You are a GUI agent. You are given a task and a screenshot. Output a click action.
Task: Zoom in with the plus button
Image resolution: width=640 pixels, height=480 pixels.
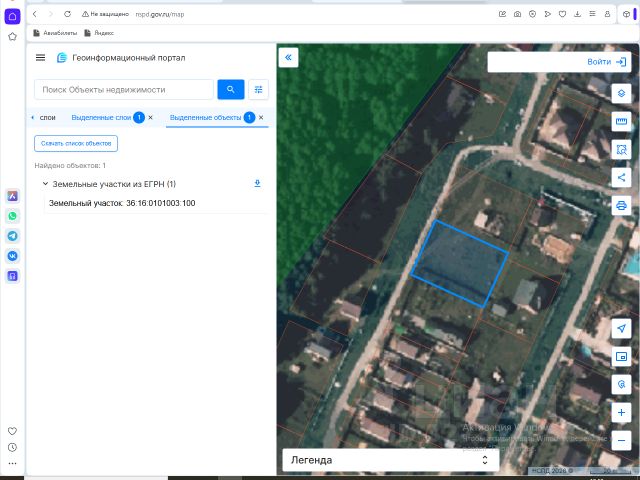pos(621,412)
